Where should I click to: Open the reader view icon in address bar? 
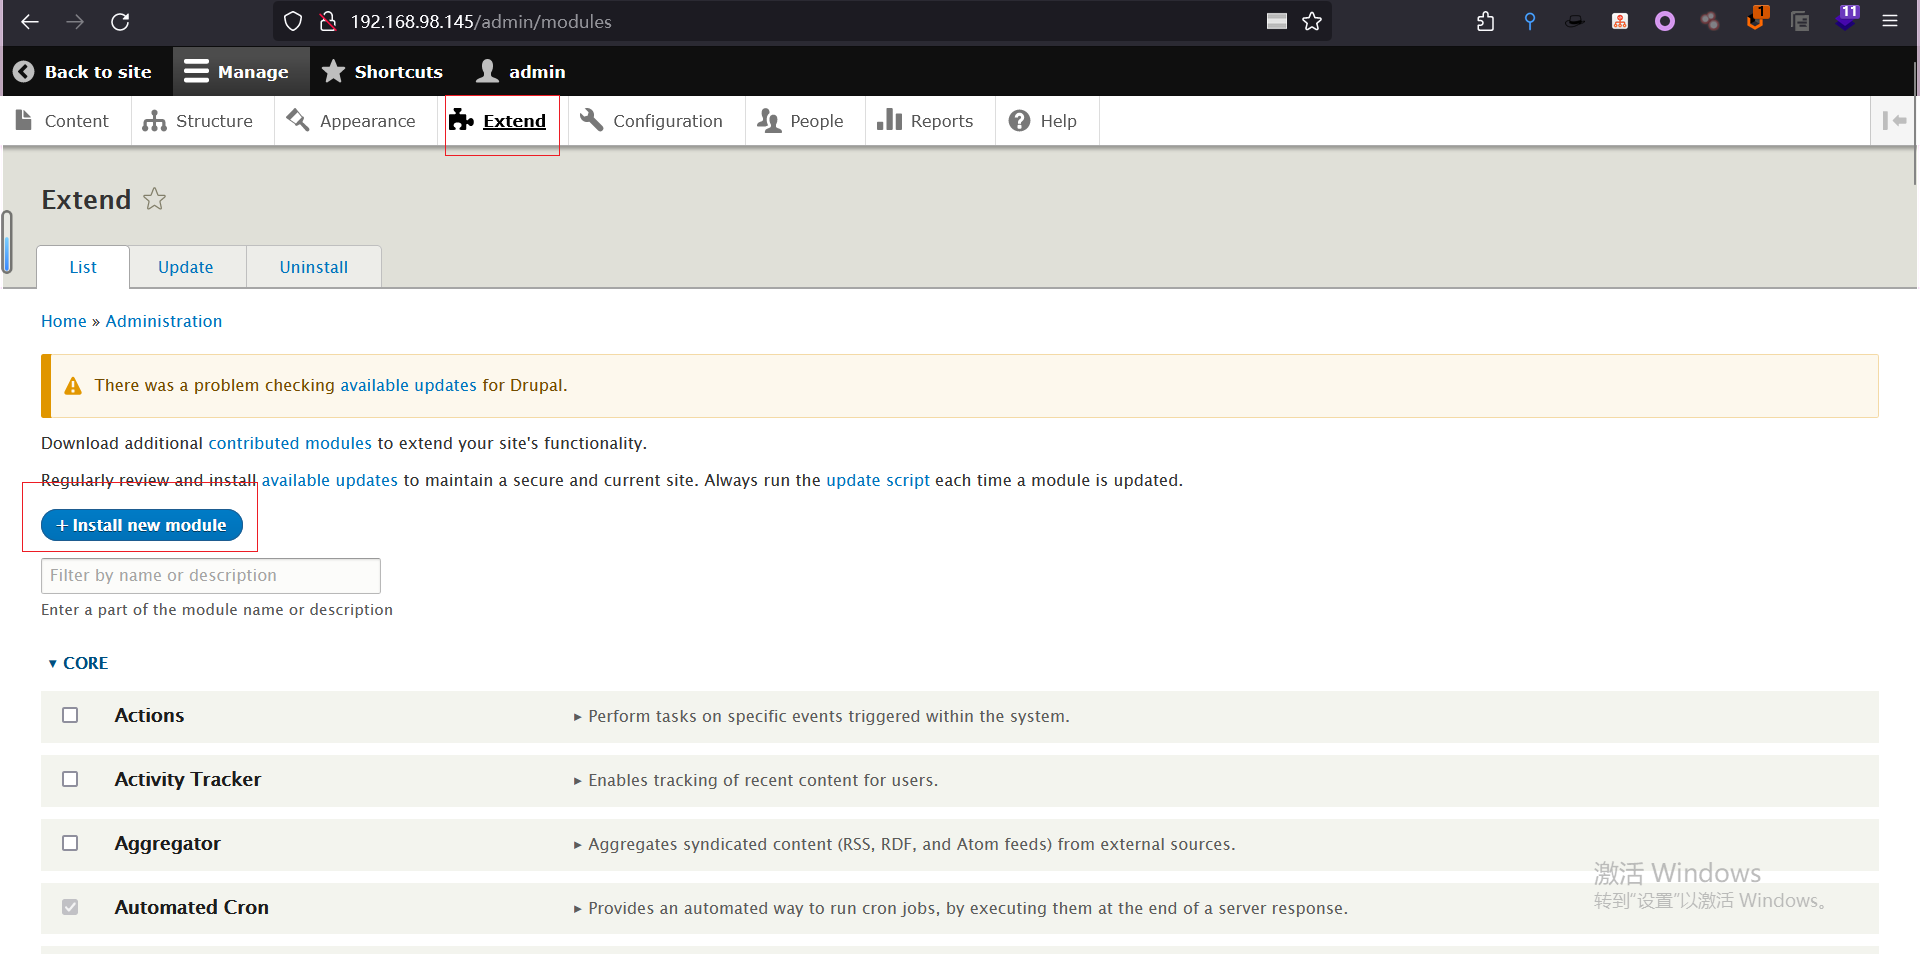1277,21
